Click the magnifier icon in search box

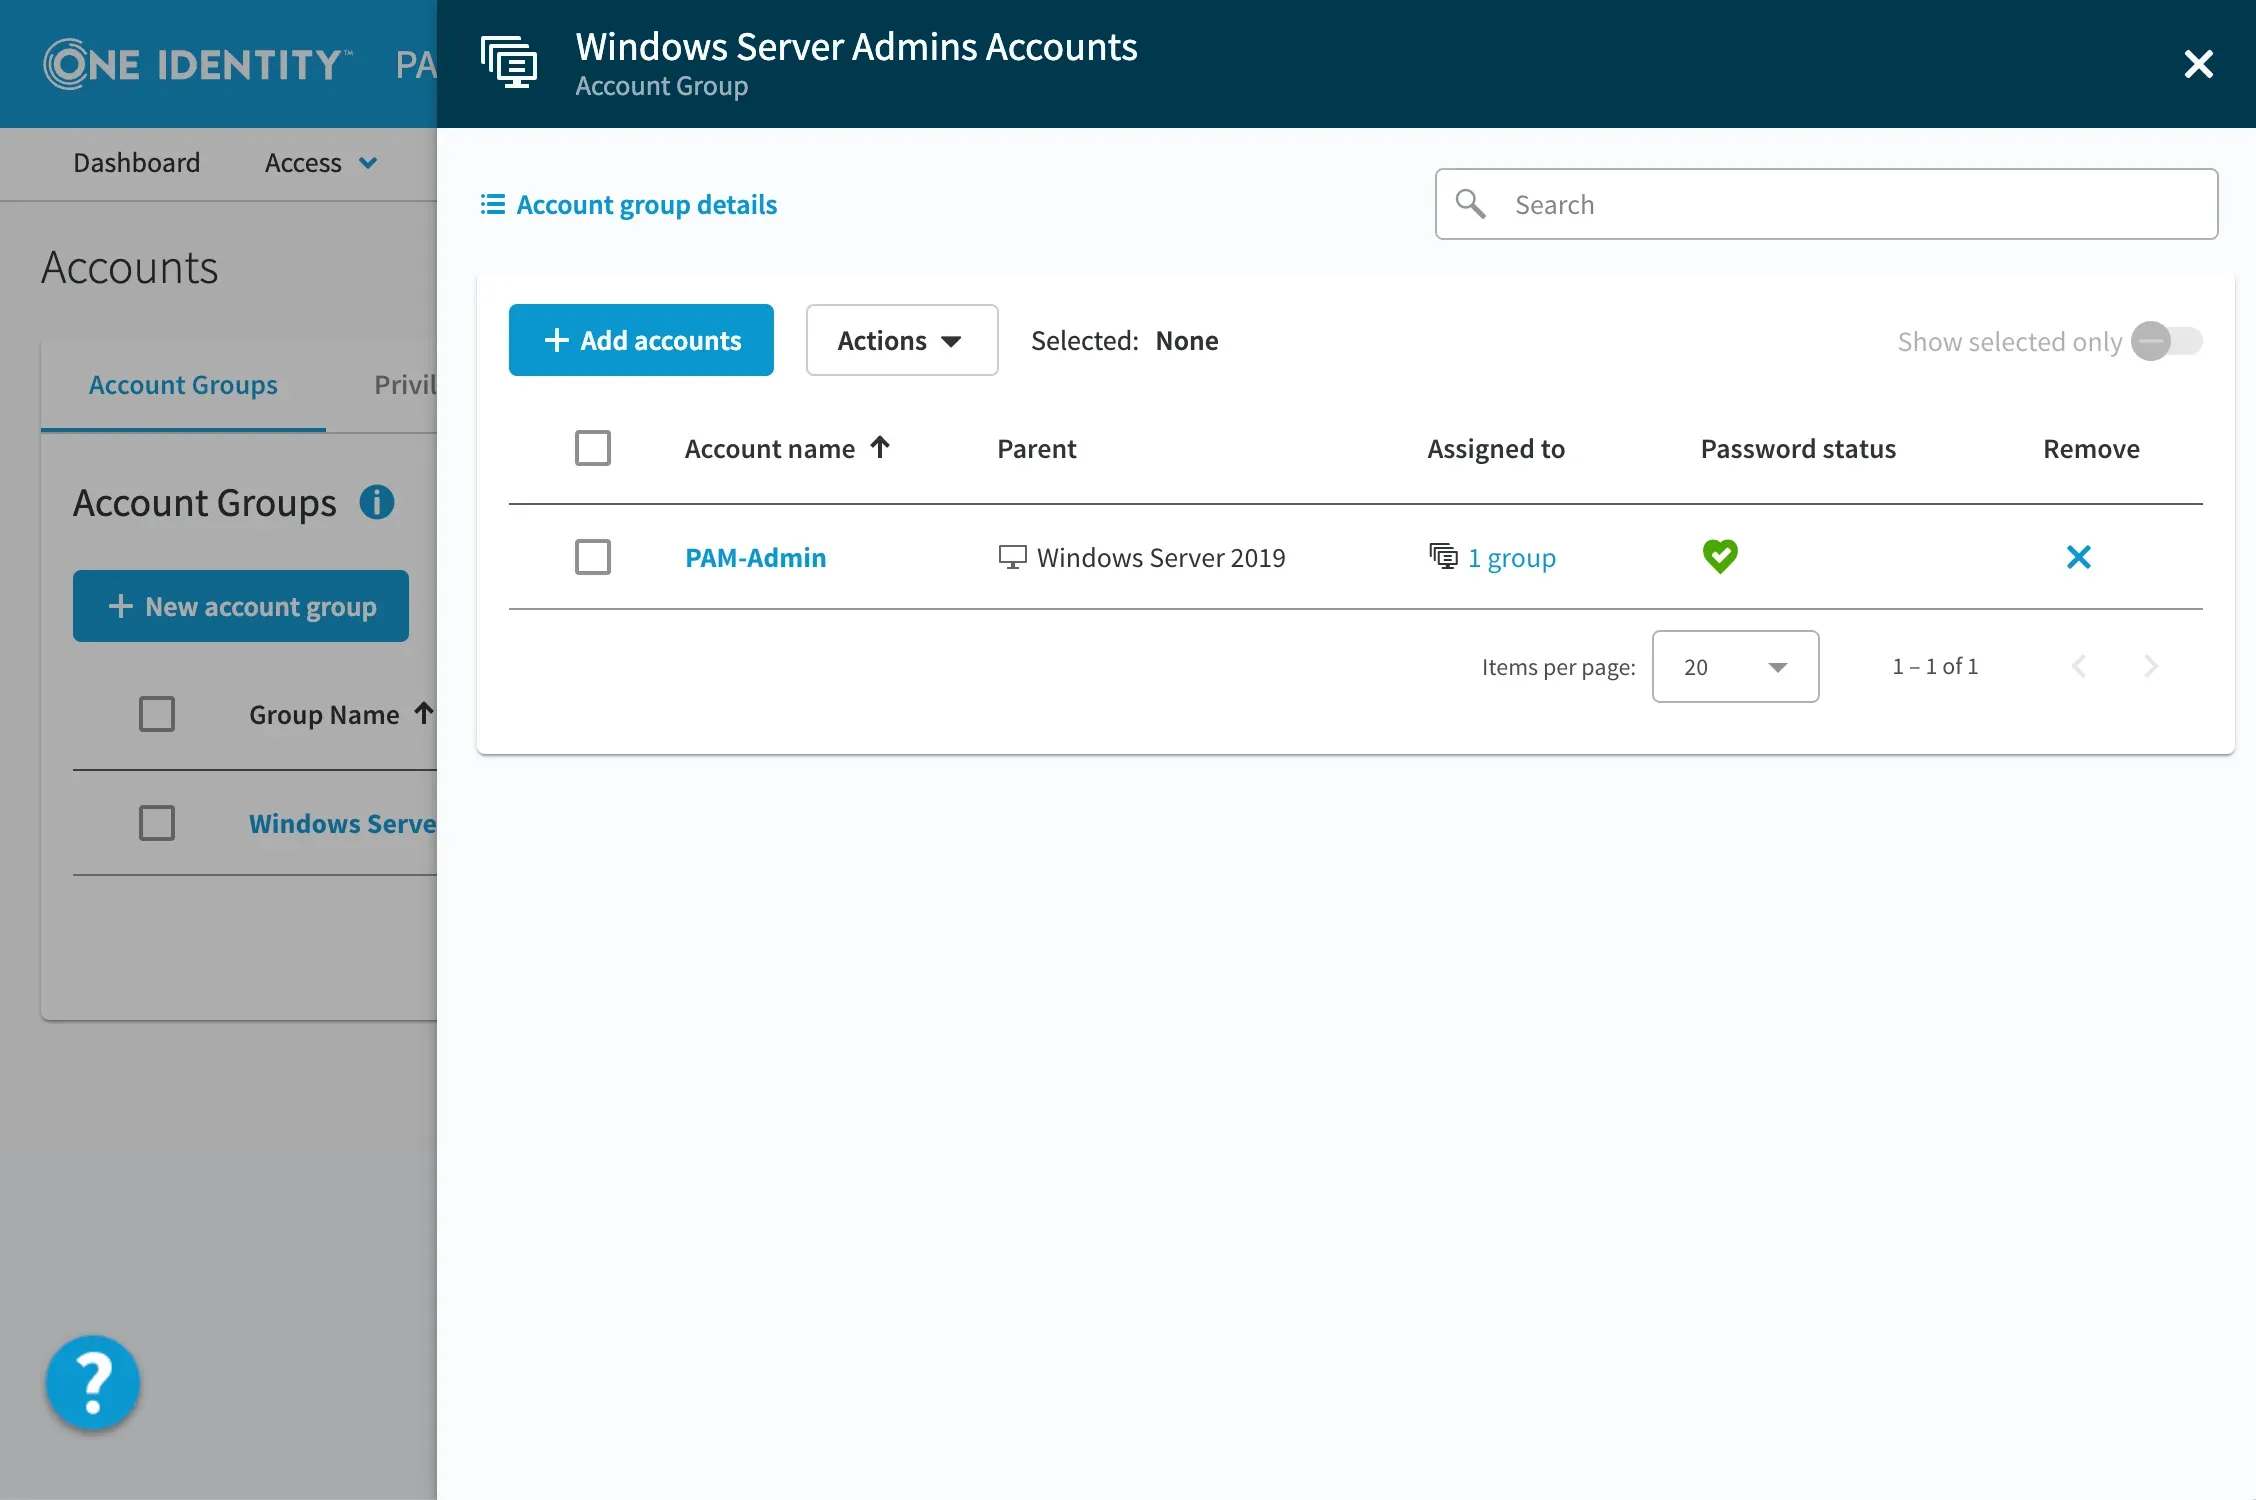(1470, 204)
